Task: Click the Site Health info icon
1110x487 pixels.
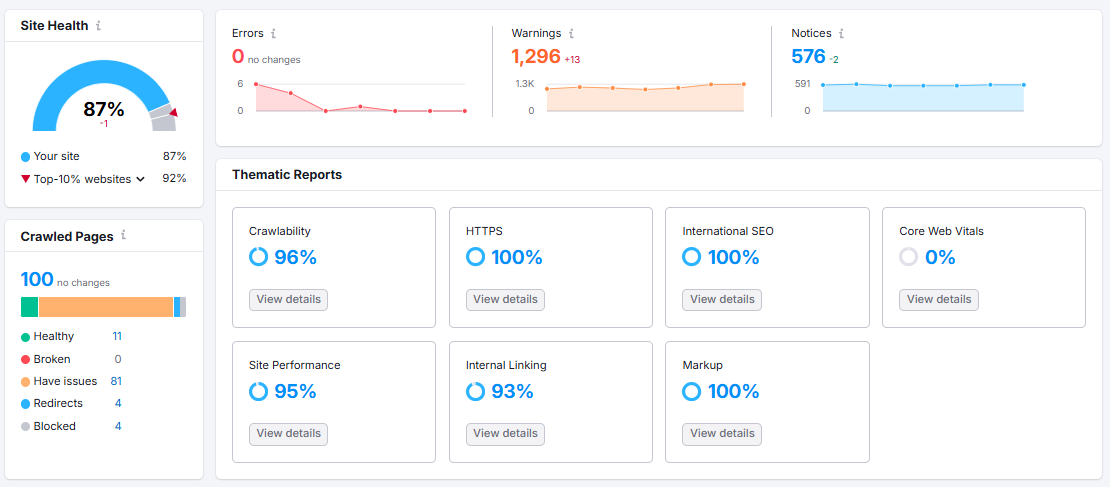Action: tap(98, 26)
